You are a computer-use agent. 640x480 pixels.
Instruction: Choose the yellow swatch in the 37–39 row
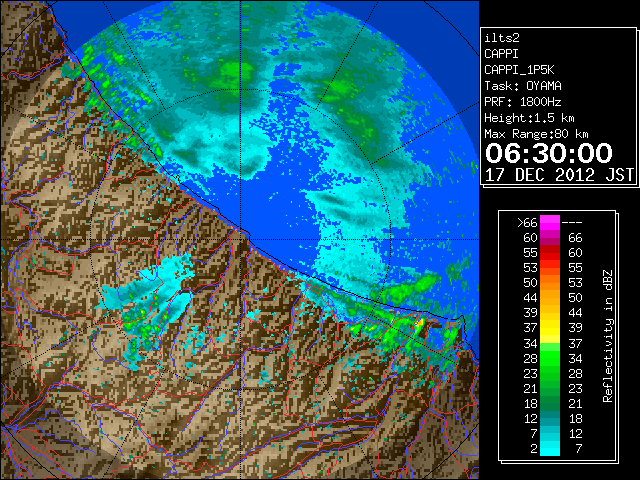tap(550, 328)
